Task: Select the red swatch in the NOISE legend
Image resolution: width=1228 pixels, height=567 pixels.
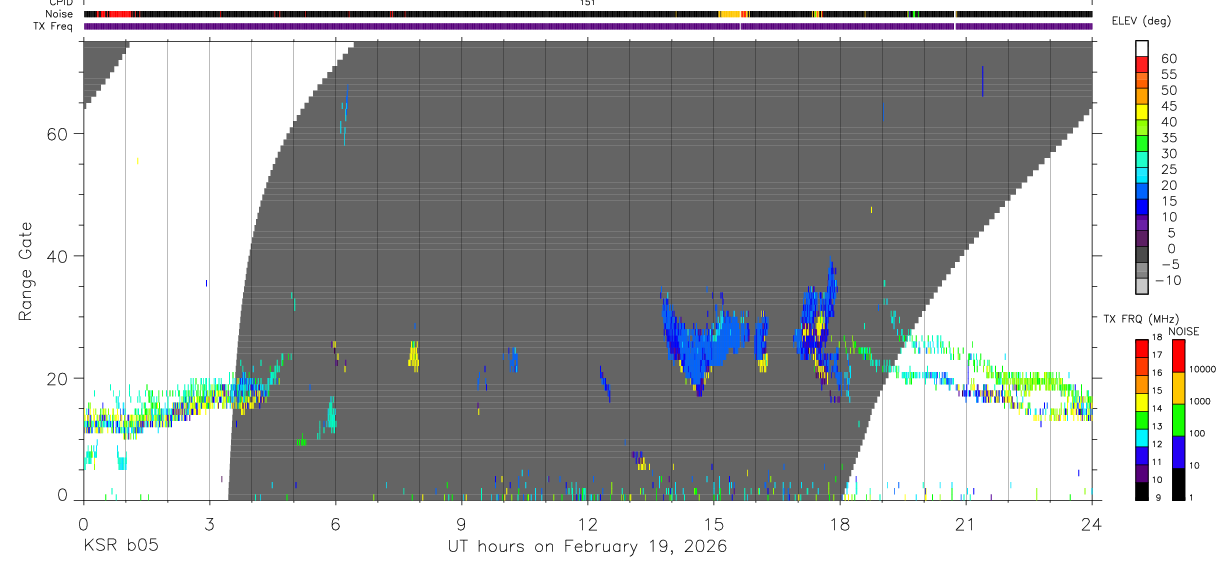Action: click(1177, 356)
